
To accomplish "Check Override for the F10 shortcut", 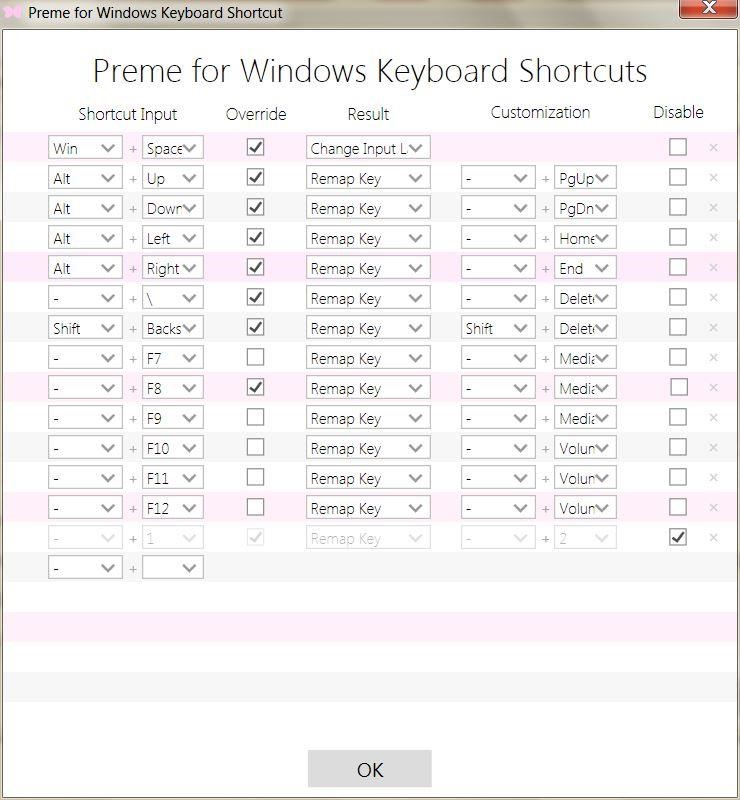I will [x=253, y=447].
